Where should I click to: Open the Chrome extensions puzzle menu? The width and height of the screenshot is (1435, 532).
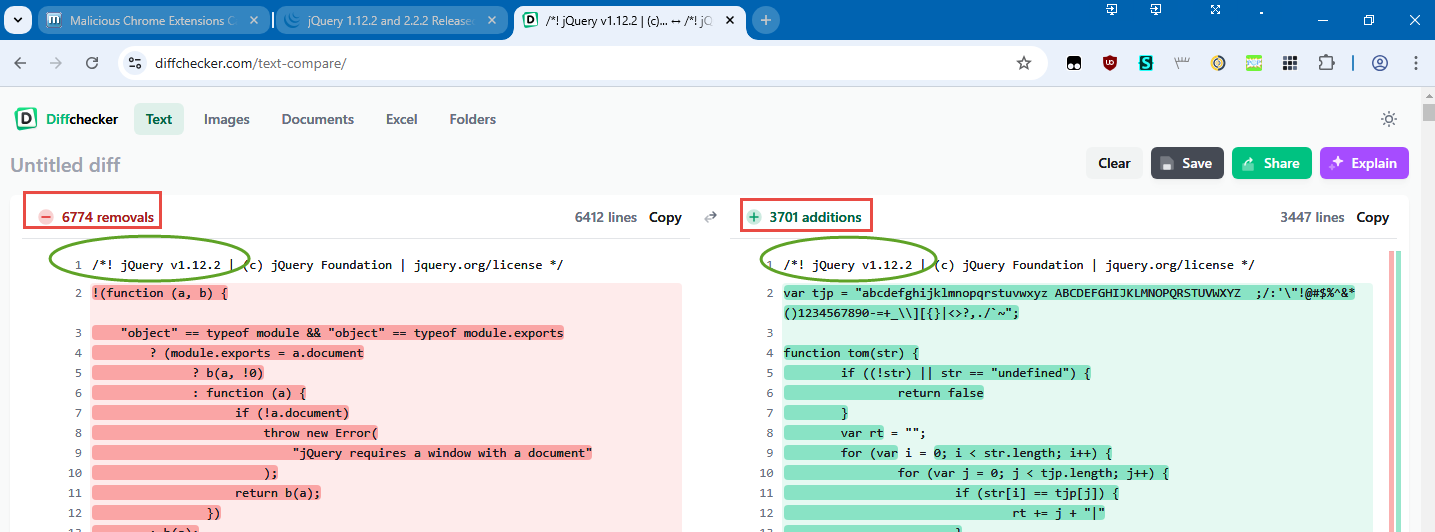pyautogui.click(x=1325, y=63)
